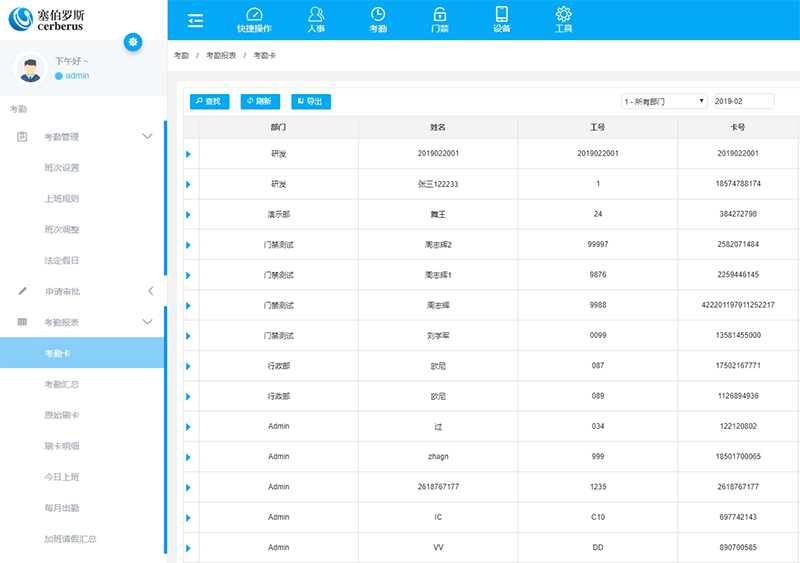Select 考勤汇总 in the sidebar

pos(61,384)
